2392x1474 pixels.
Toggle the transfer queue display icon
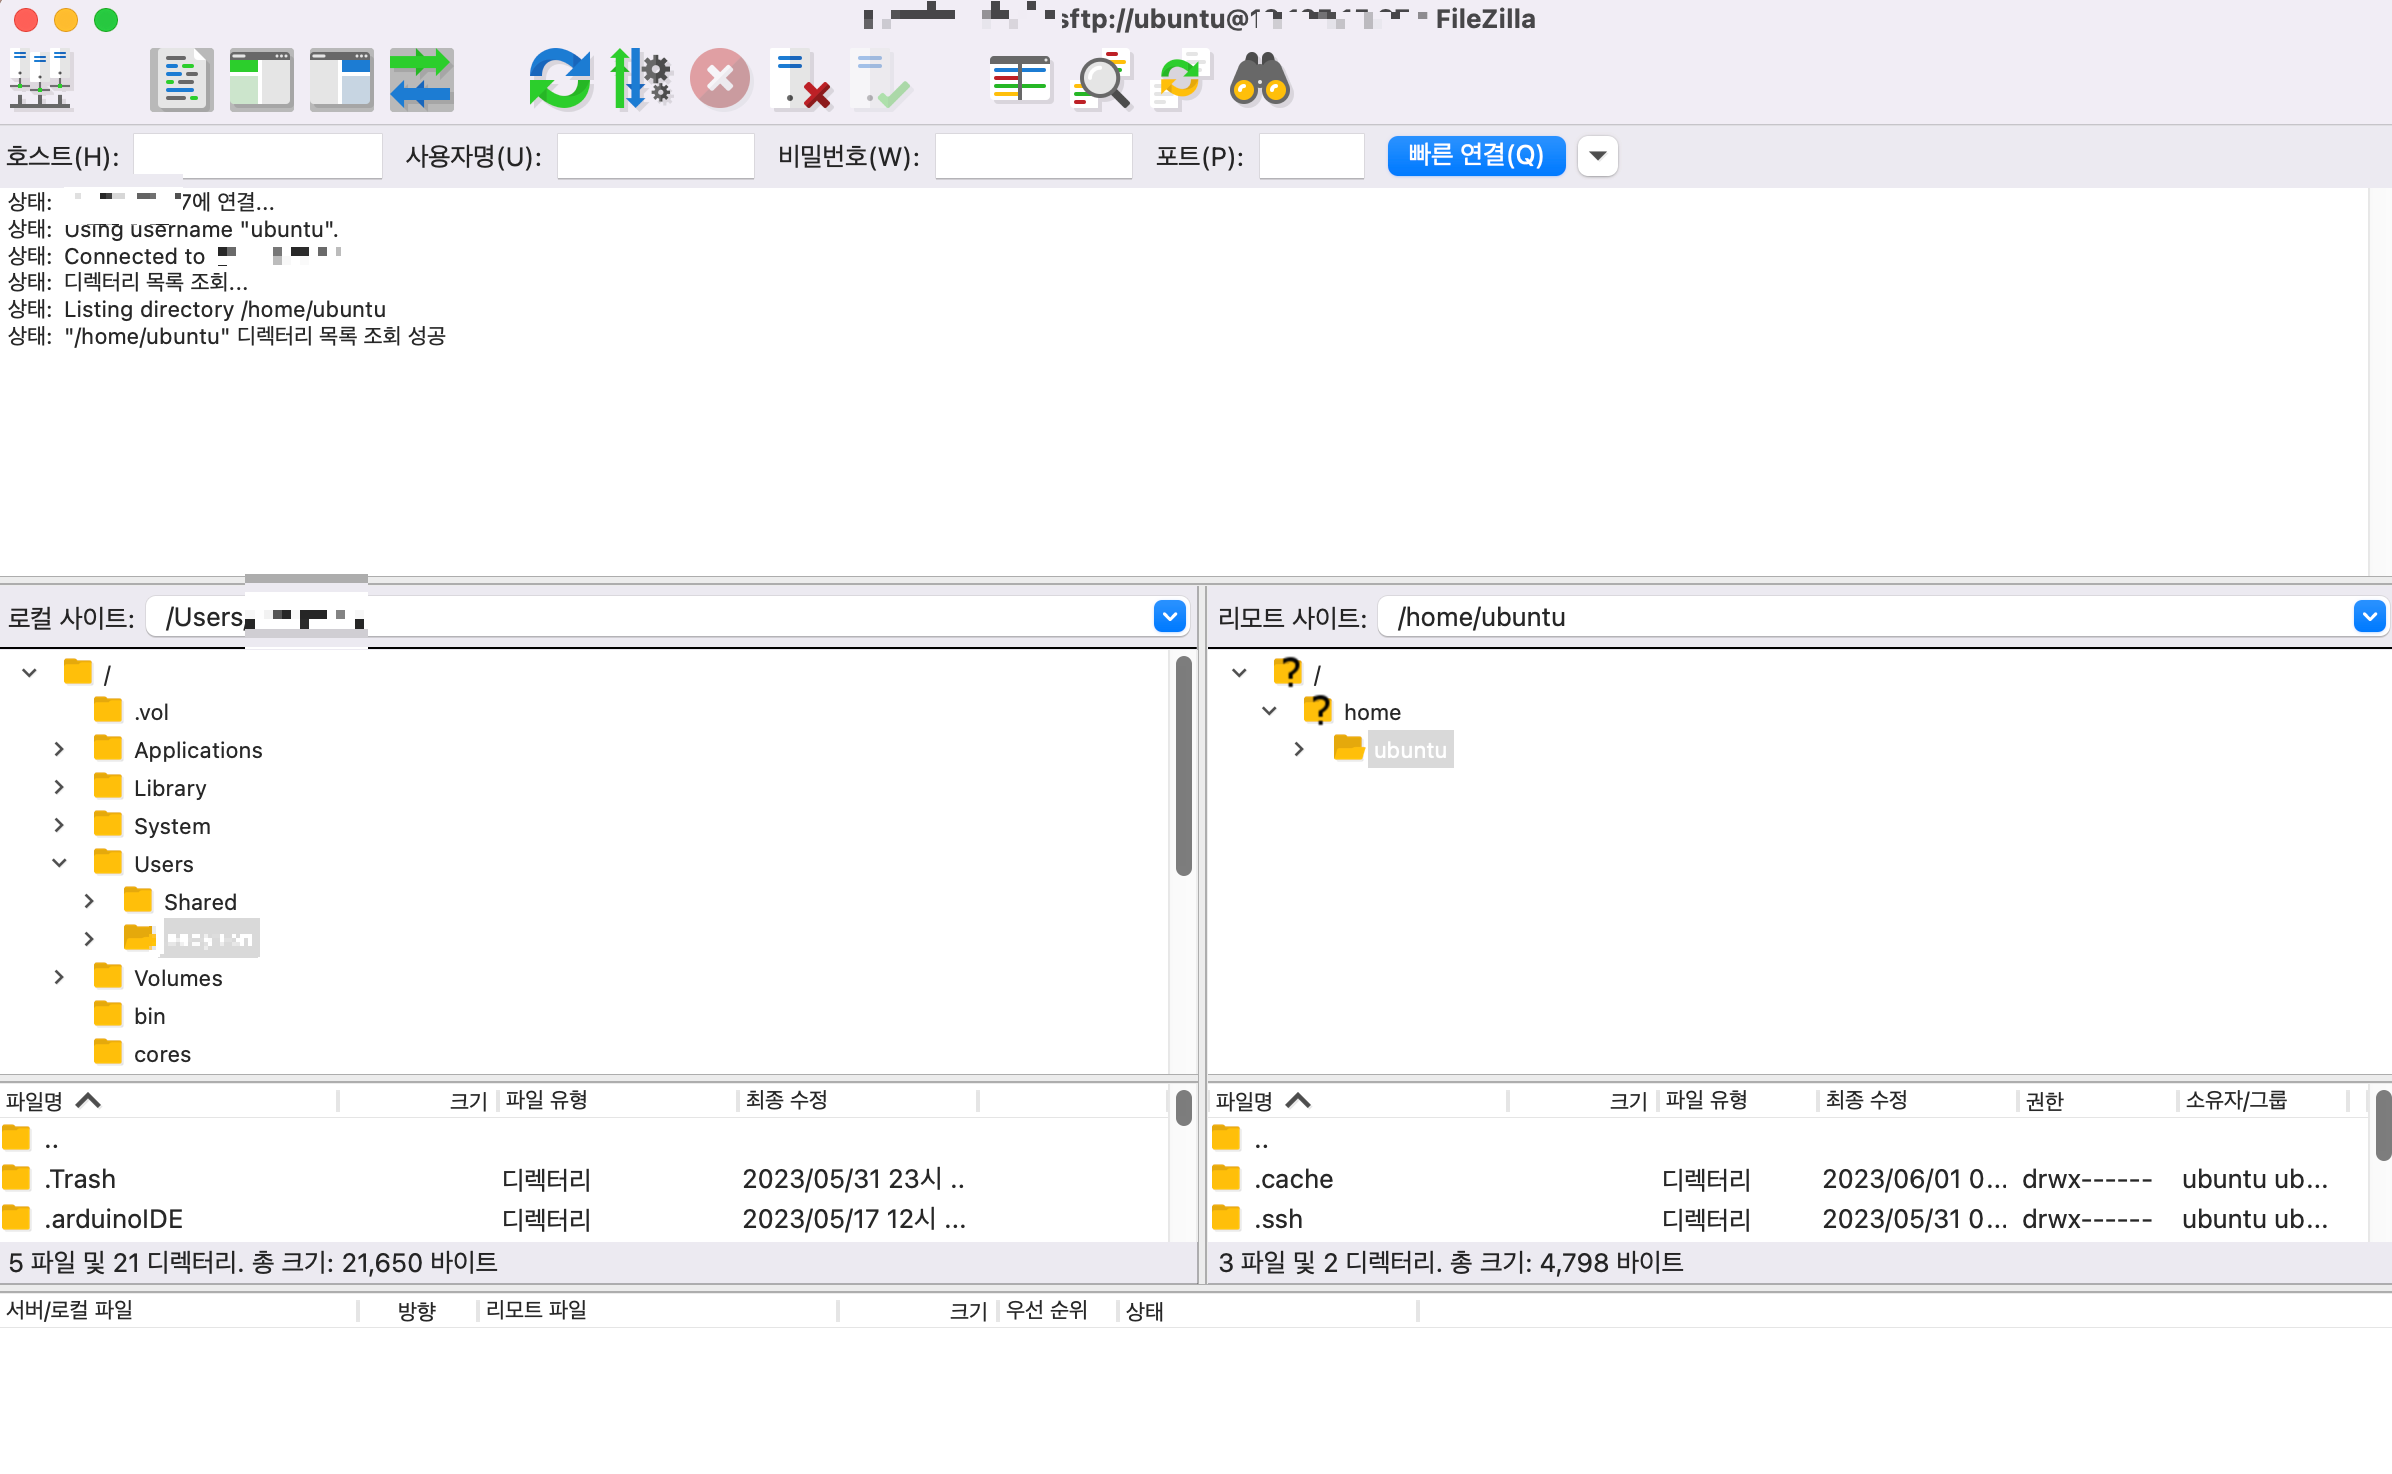coord(421,79)
